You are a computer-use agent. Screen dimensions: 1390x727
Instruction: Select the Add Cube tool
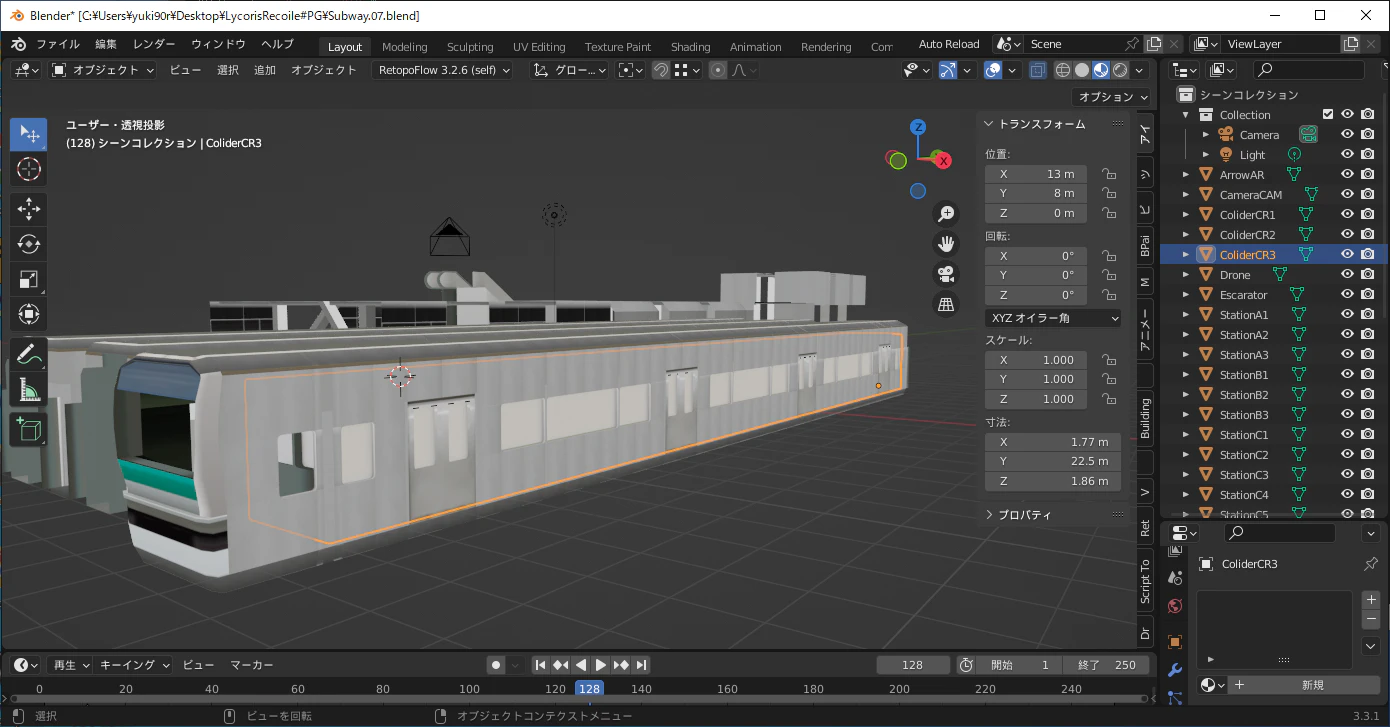29,430
